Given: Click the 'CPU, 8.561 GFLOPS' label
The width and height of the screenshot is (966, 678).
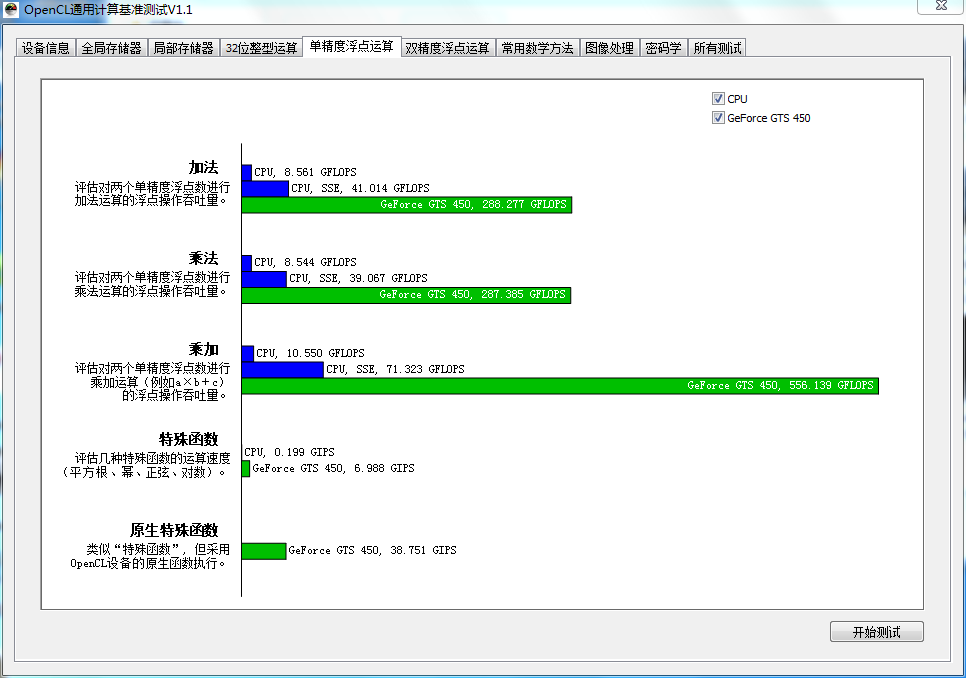Looking at the screenshot, I should (x=306, y=172).
